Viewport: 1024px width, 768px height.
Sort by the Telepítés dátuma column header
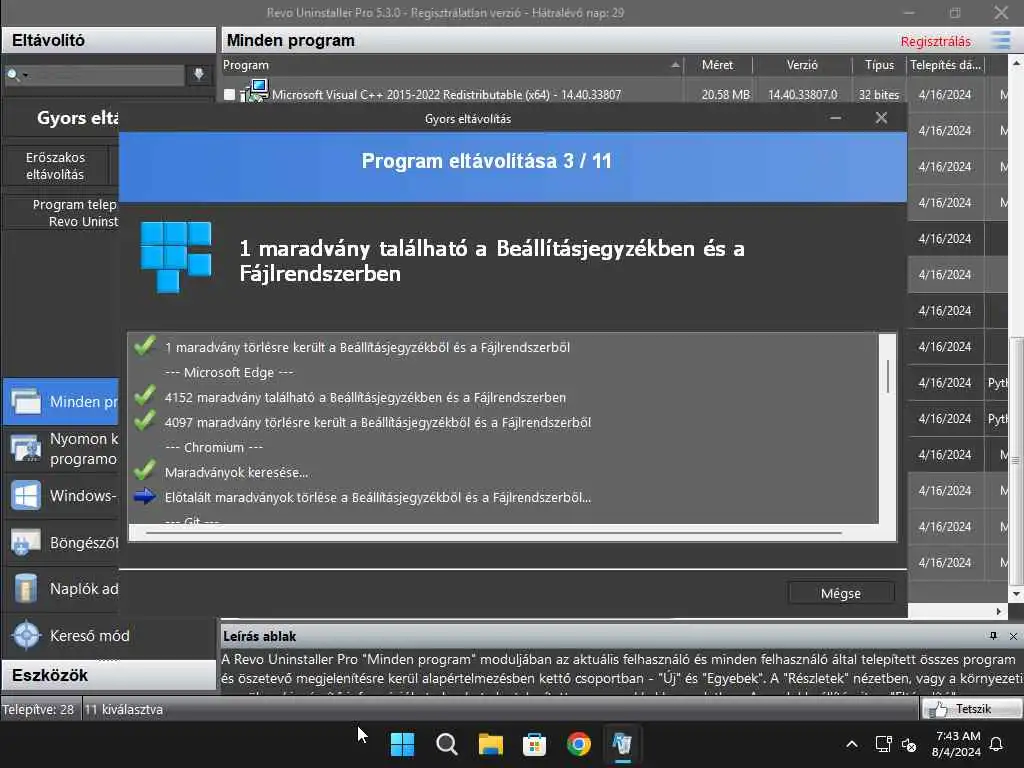click(x=946, y=65)
